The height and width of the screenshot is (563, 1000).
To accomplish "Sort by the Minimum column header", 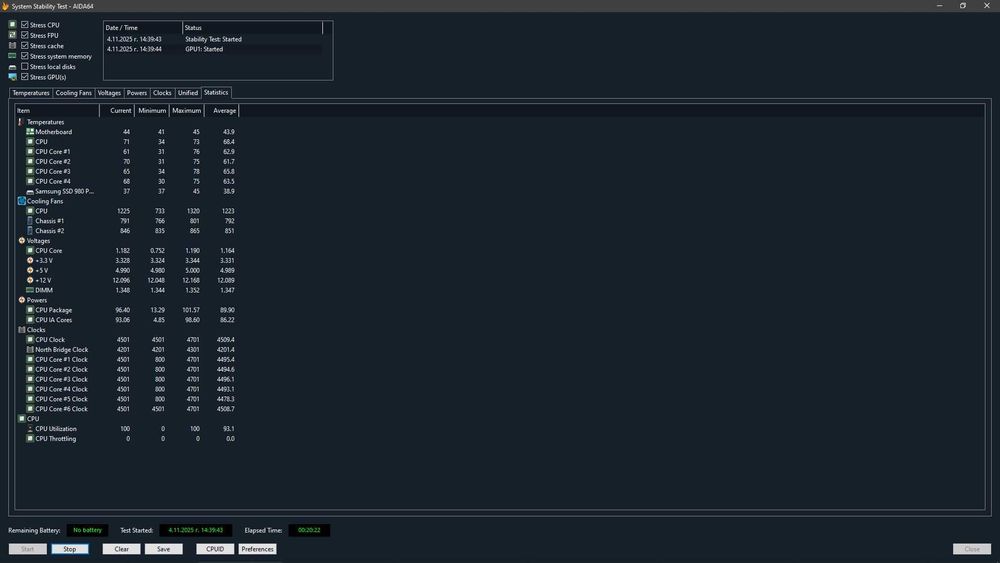I will click(x=152, y=110).
